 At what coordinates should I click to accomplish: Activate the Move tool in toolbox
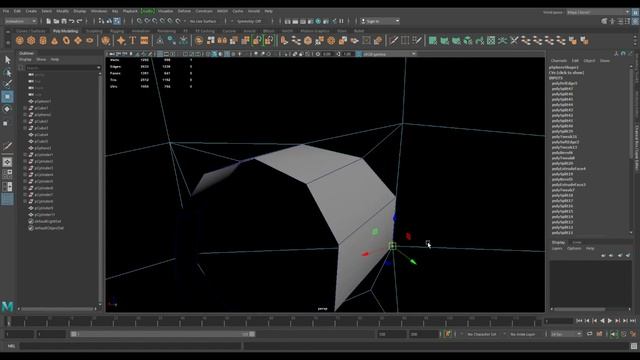(7, 97)
